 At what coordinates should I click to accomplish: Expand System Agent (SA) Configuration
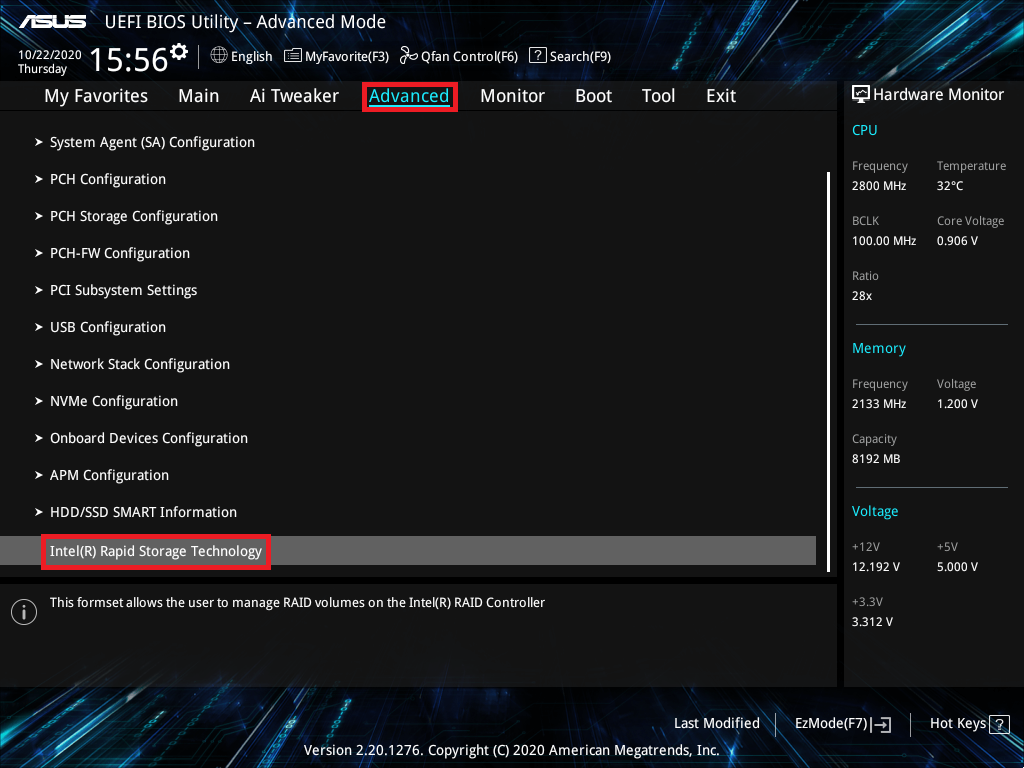point(152,142)
